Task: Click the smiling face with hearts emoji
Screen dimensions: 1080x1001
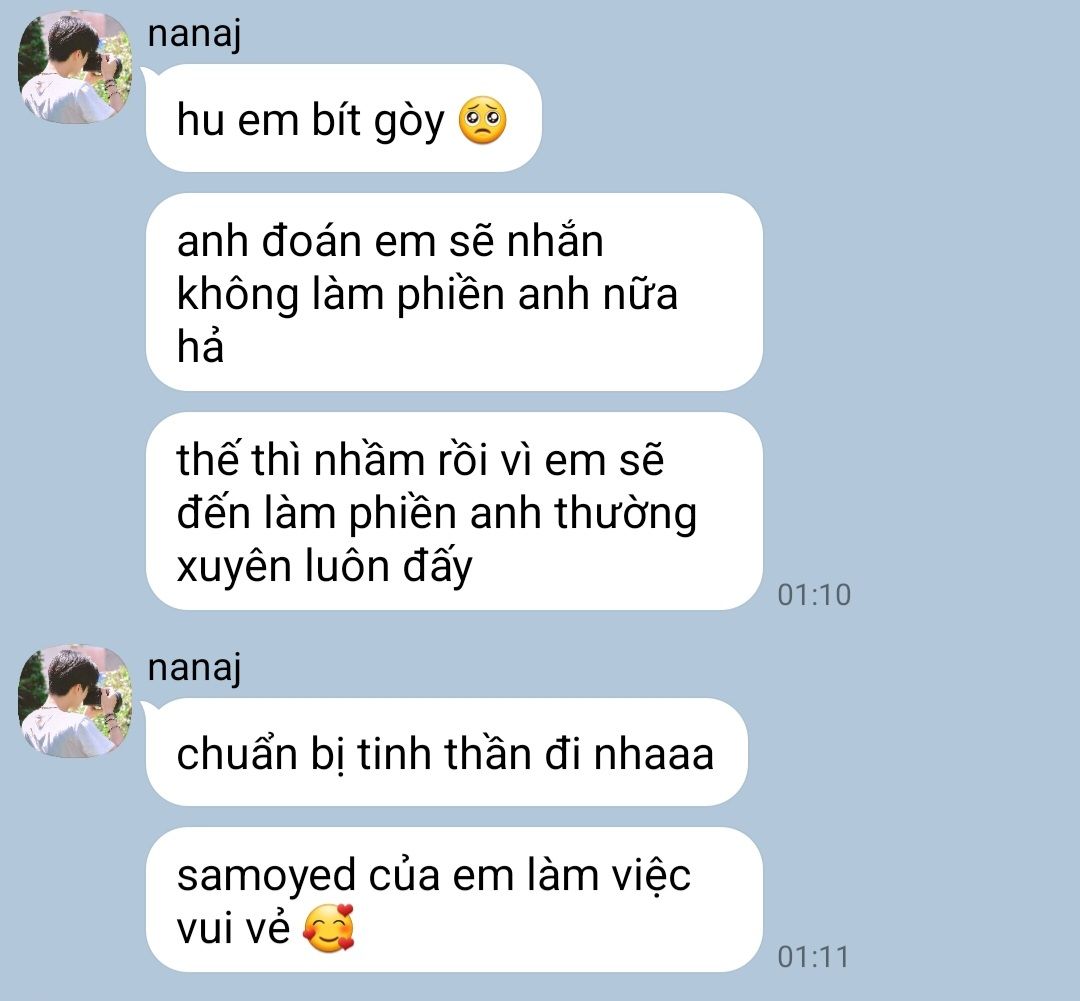Action: coord(329,928)
